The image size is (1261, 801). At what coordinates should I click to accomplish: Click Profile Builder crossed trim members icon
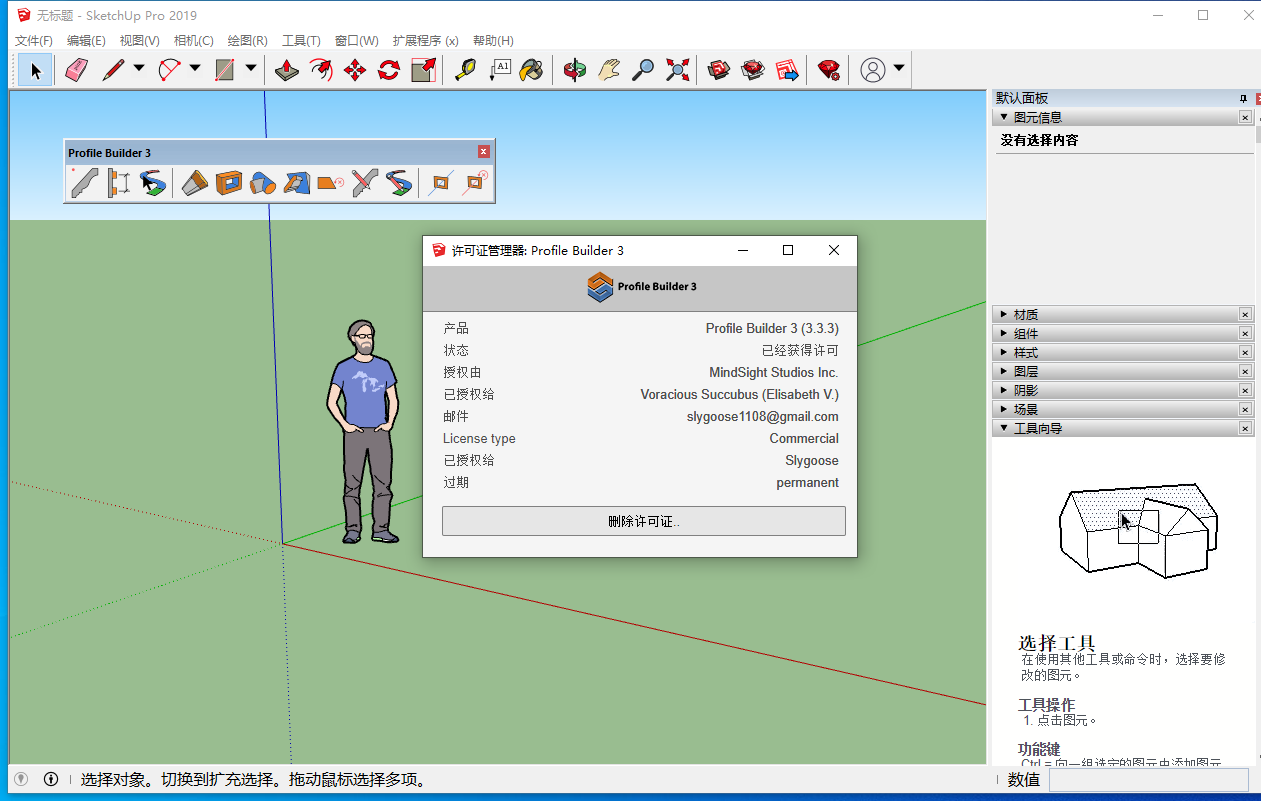pos(365,183)
